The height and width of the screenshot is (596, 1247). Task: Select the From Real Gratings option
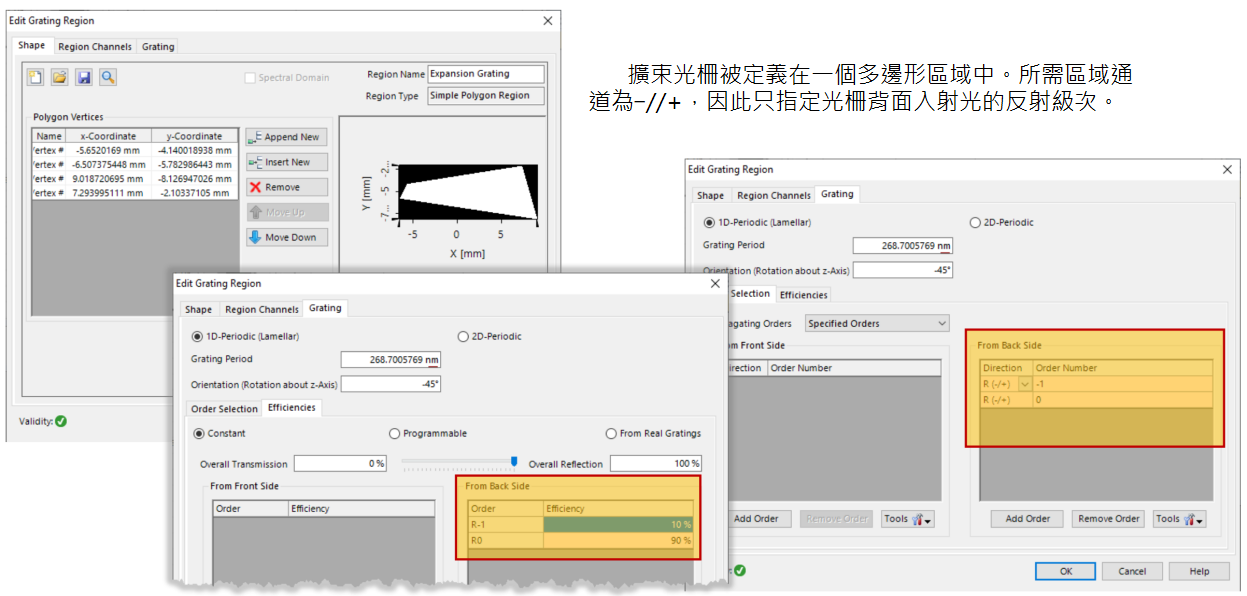611,434
